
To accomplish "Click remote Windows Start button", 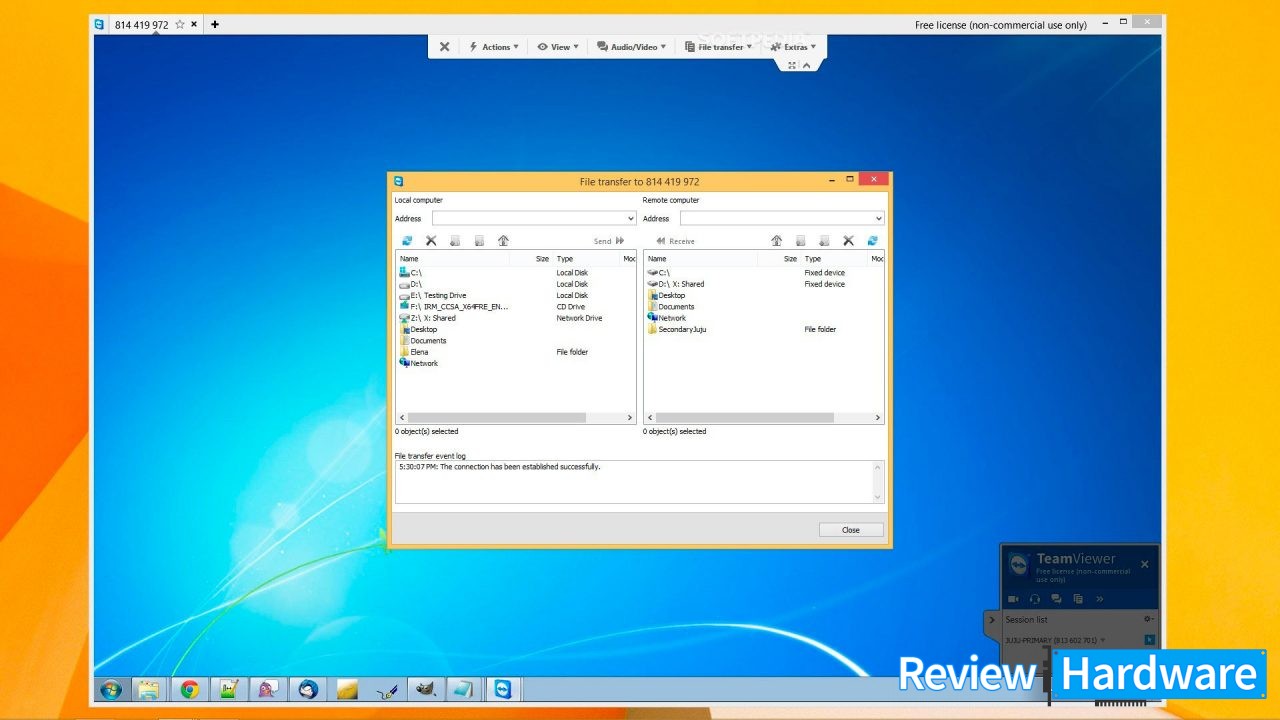I will (111, 689).
